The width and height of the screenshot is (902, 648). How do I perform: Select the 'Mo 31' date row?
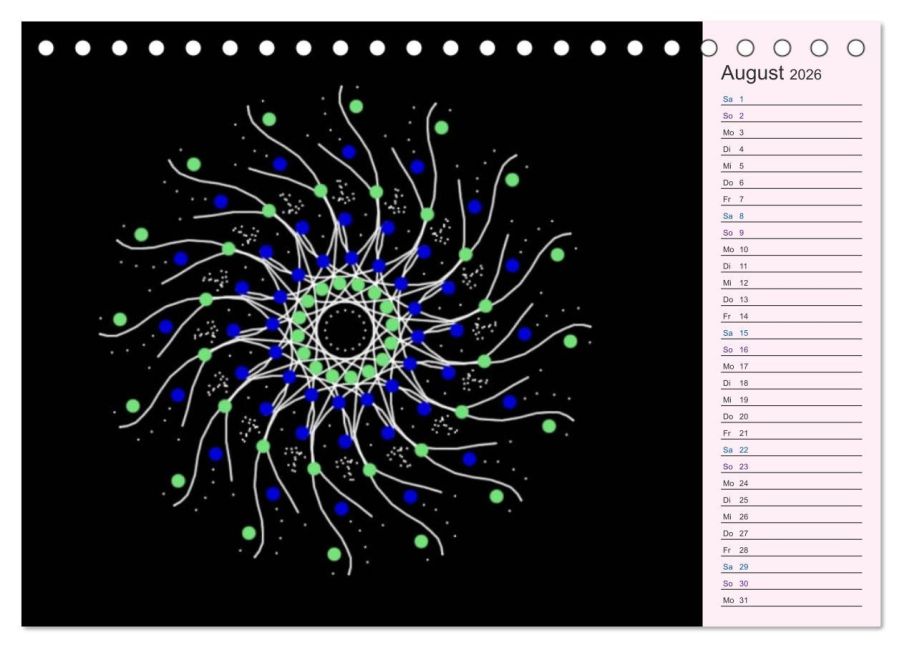[x=792, y=600]
